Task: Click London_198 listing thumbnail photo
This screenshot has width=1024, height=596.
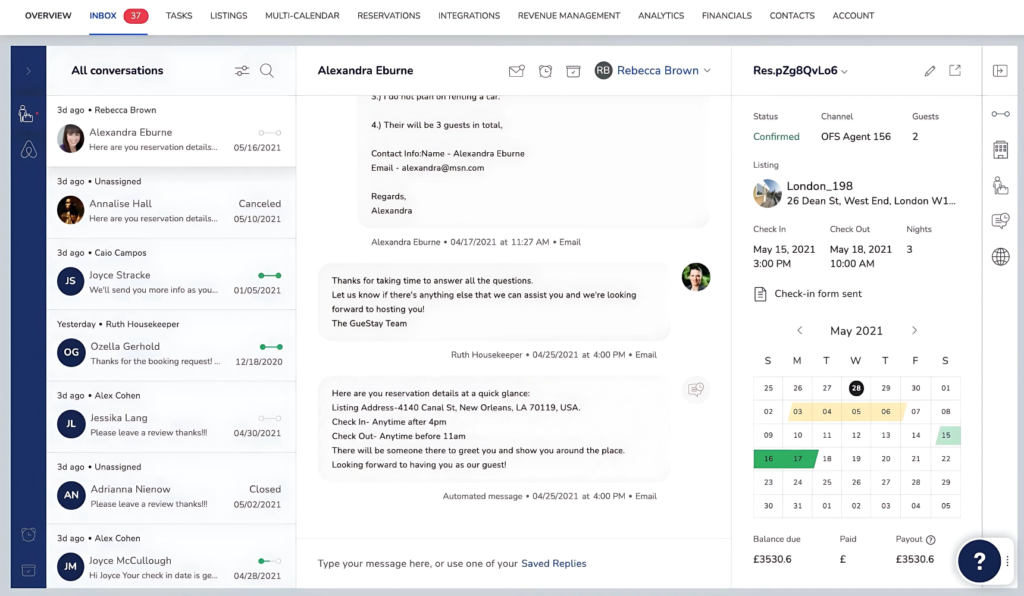Action: click(767, 193)
